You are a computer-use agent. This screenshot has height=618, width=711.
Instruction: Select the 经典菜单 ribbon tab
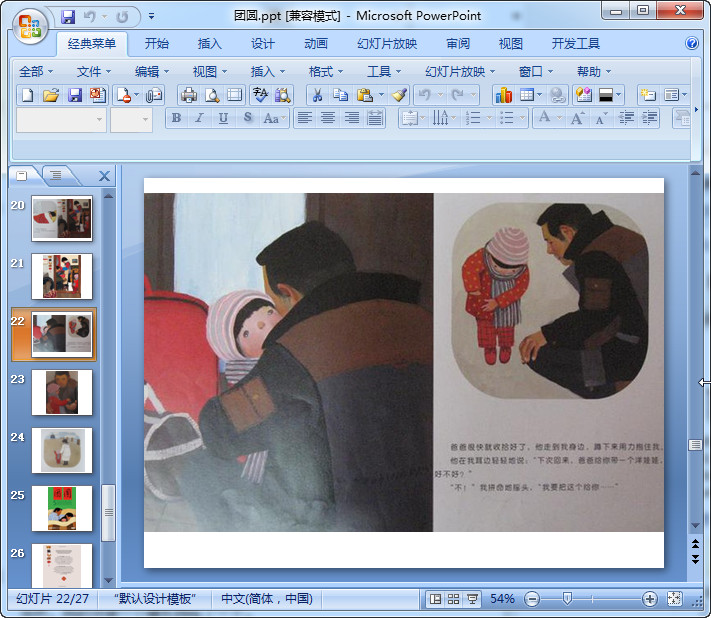click(92, 44)
